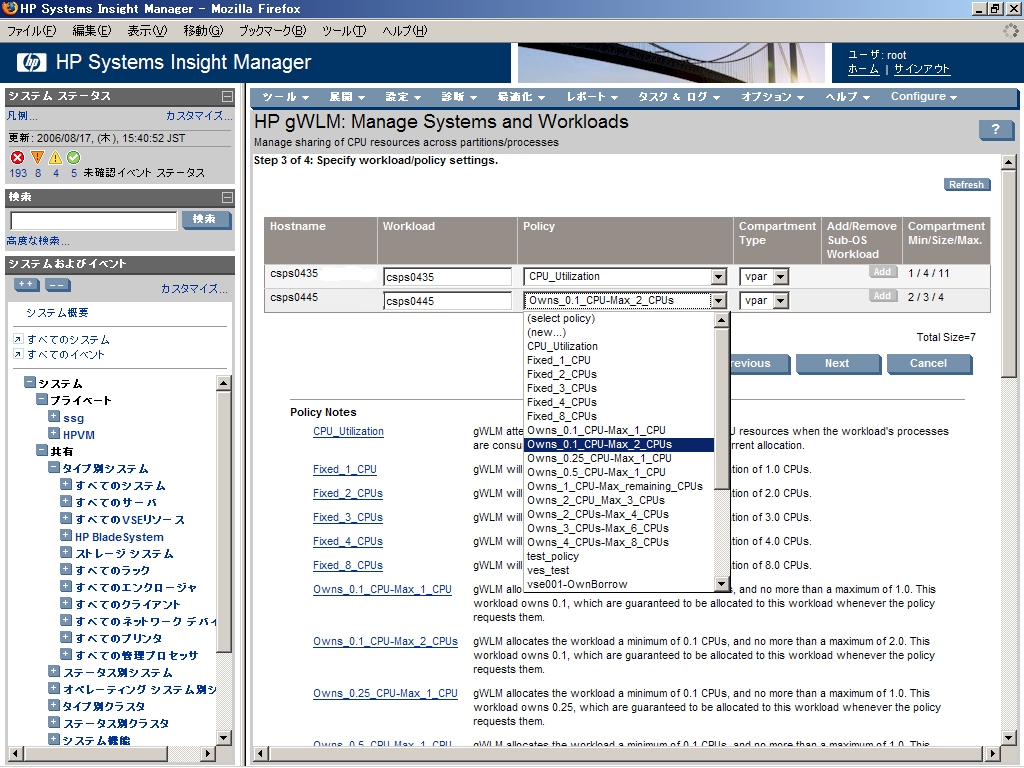Click the サインアウト link
1024x768 pixels.
(921, 69)
